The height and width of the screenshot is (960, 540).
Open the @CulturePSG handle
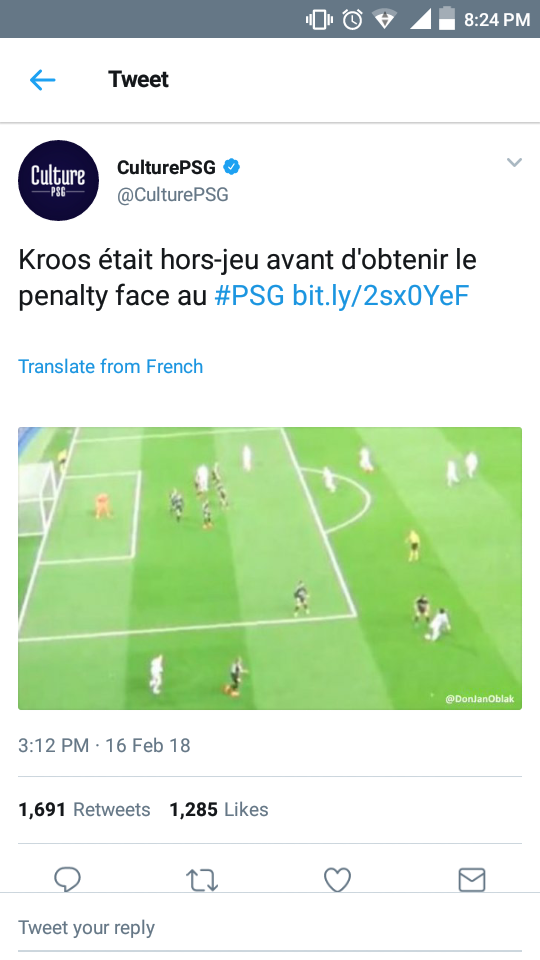(173, 195)
